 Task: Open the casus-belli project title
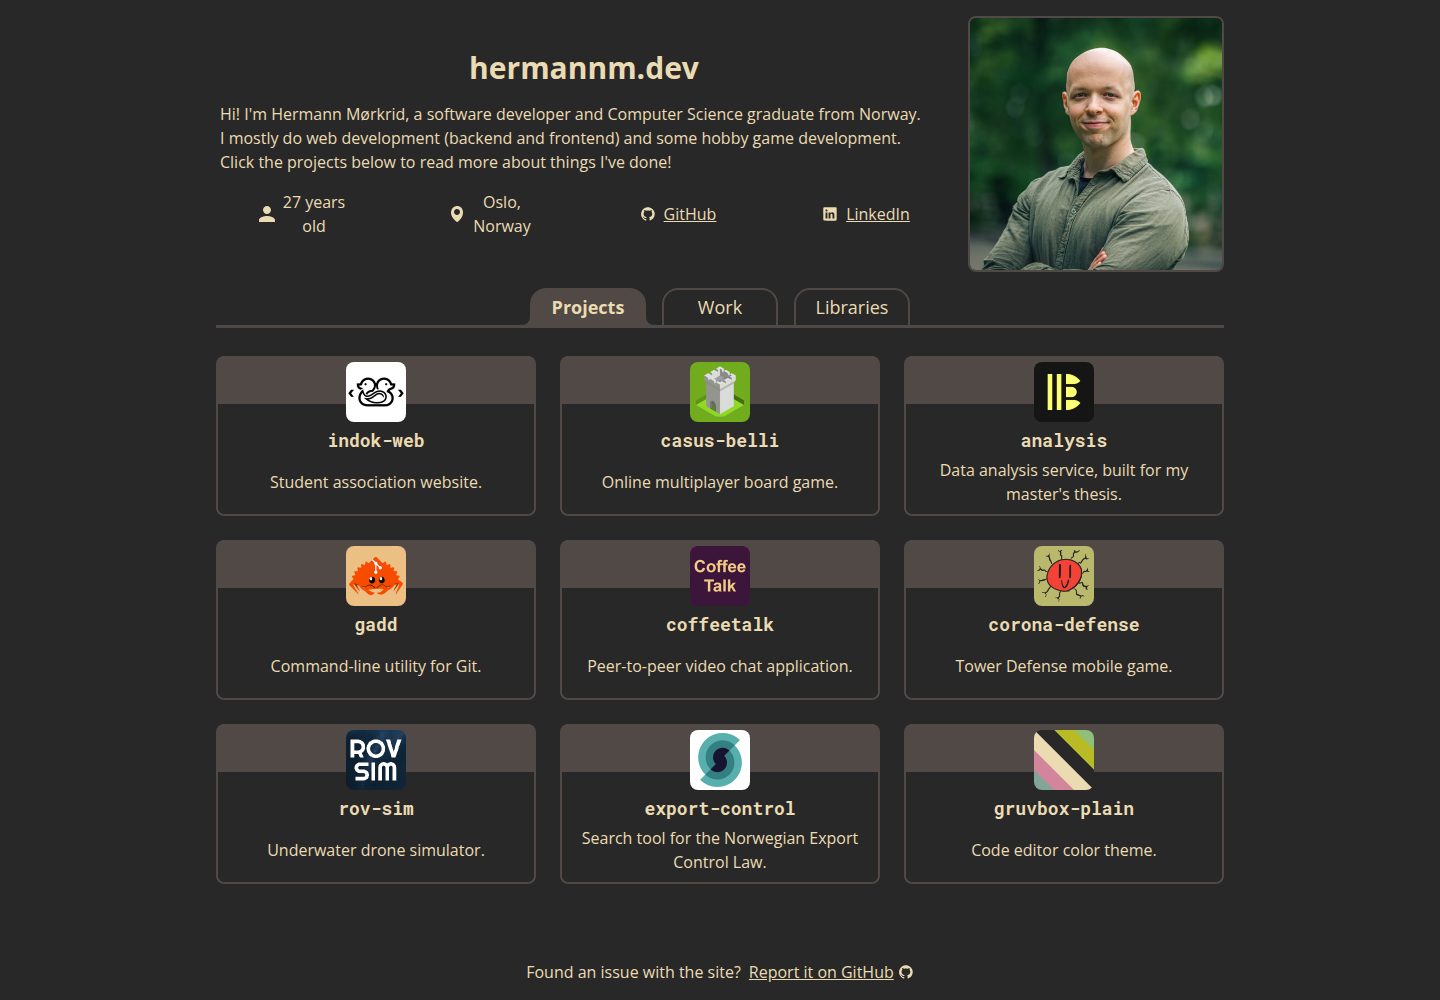(720, 441)
